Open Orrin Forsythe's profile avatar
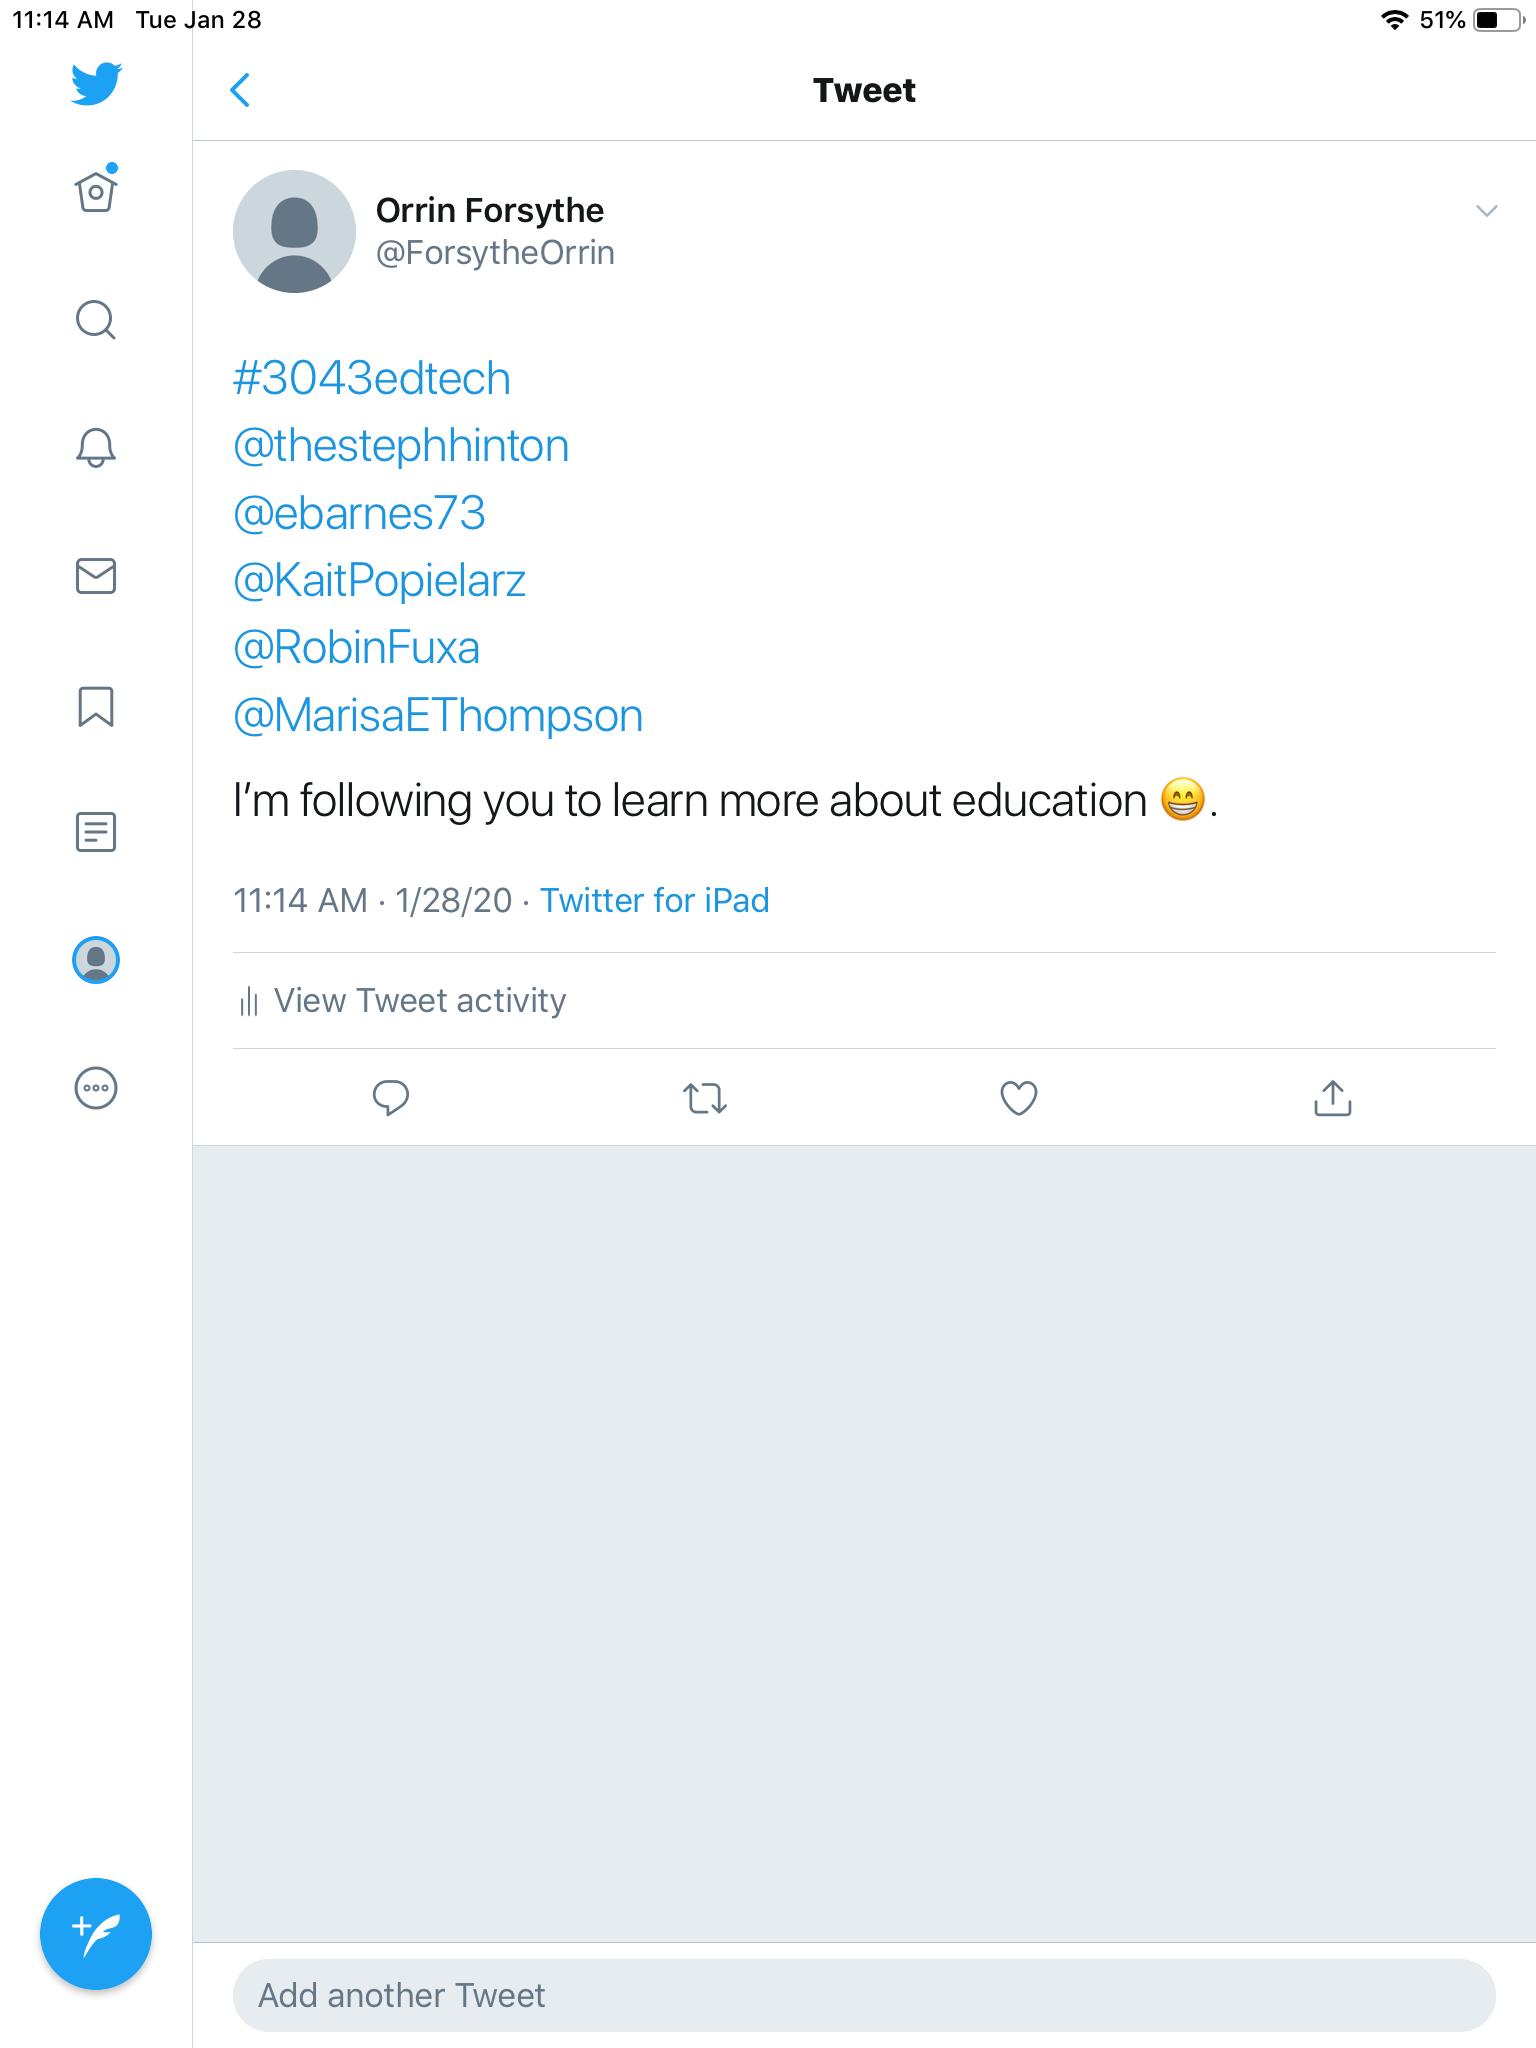Image resolution: width=1536 pixels, height=2048 pixels. [294, 231]
